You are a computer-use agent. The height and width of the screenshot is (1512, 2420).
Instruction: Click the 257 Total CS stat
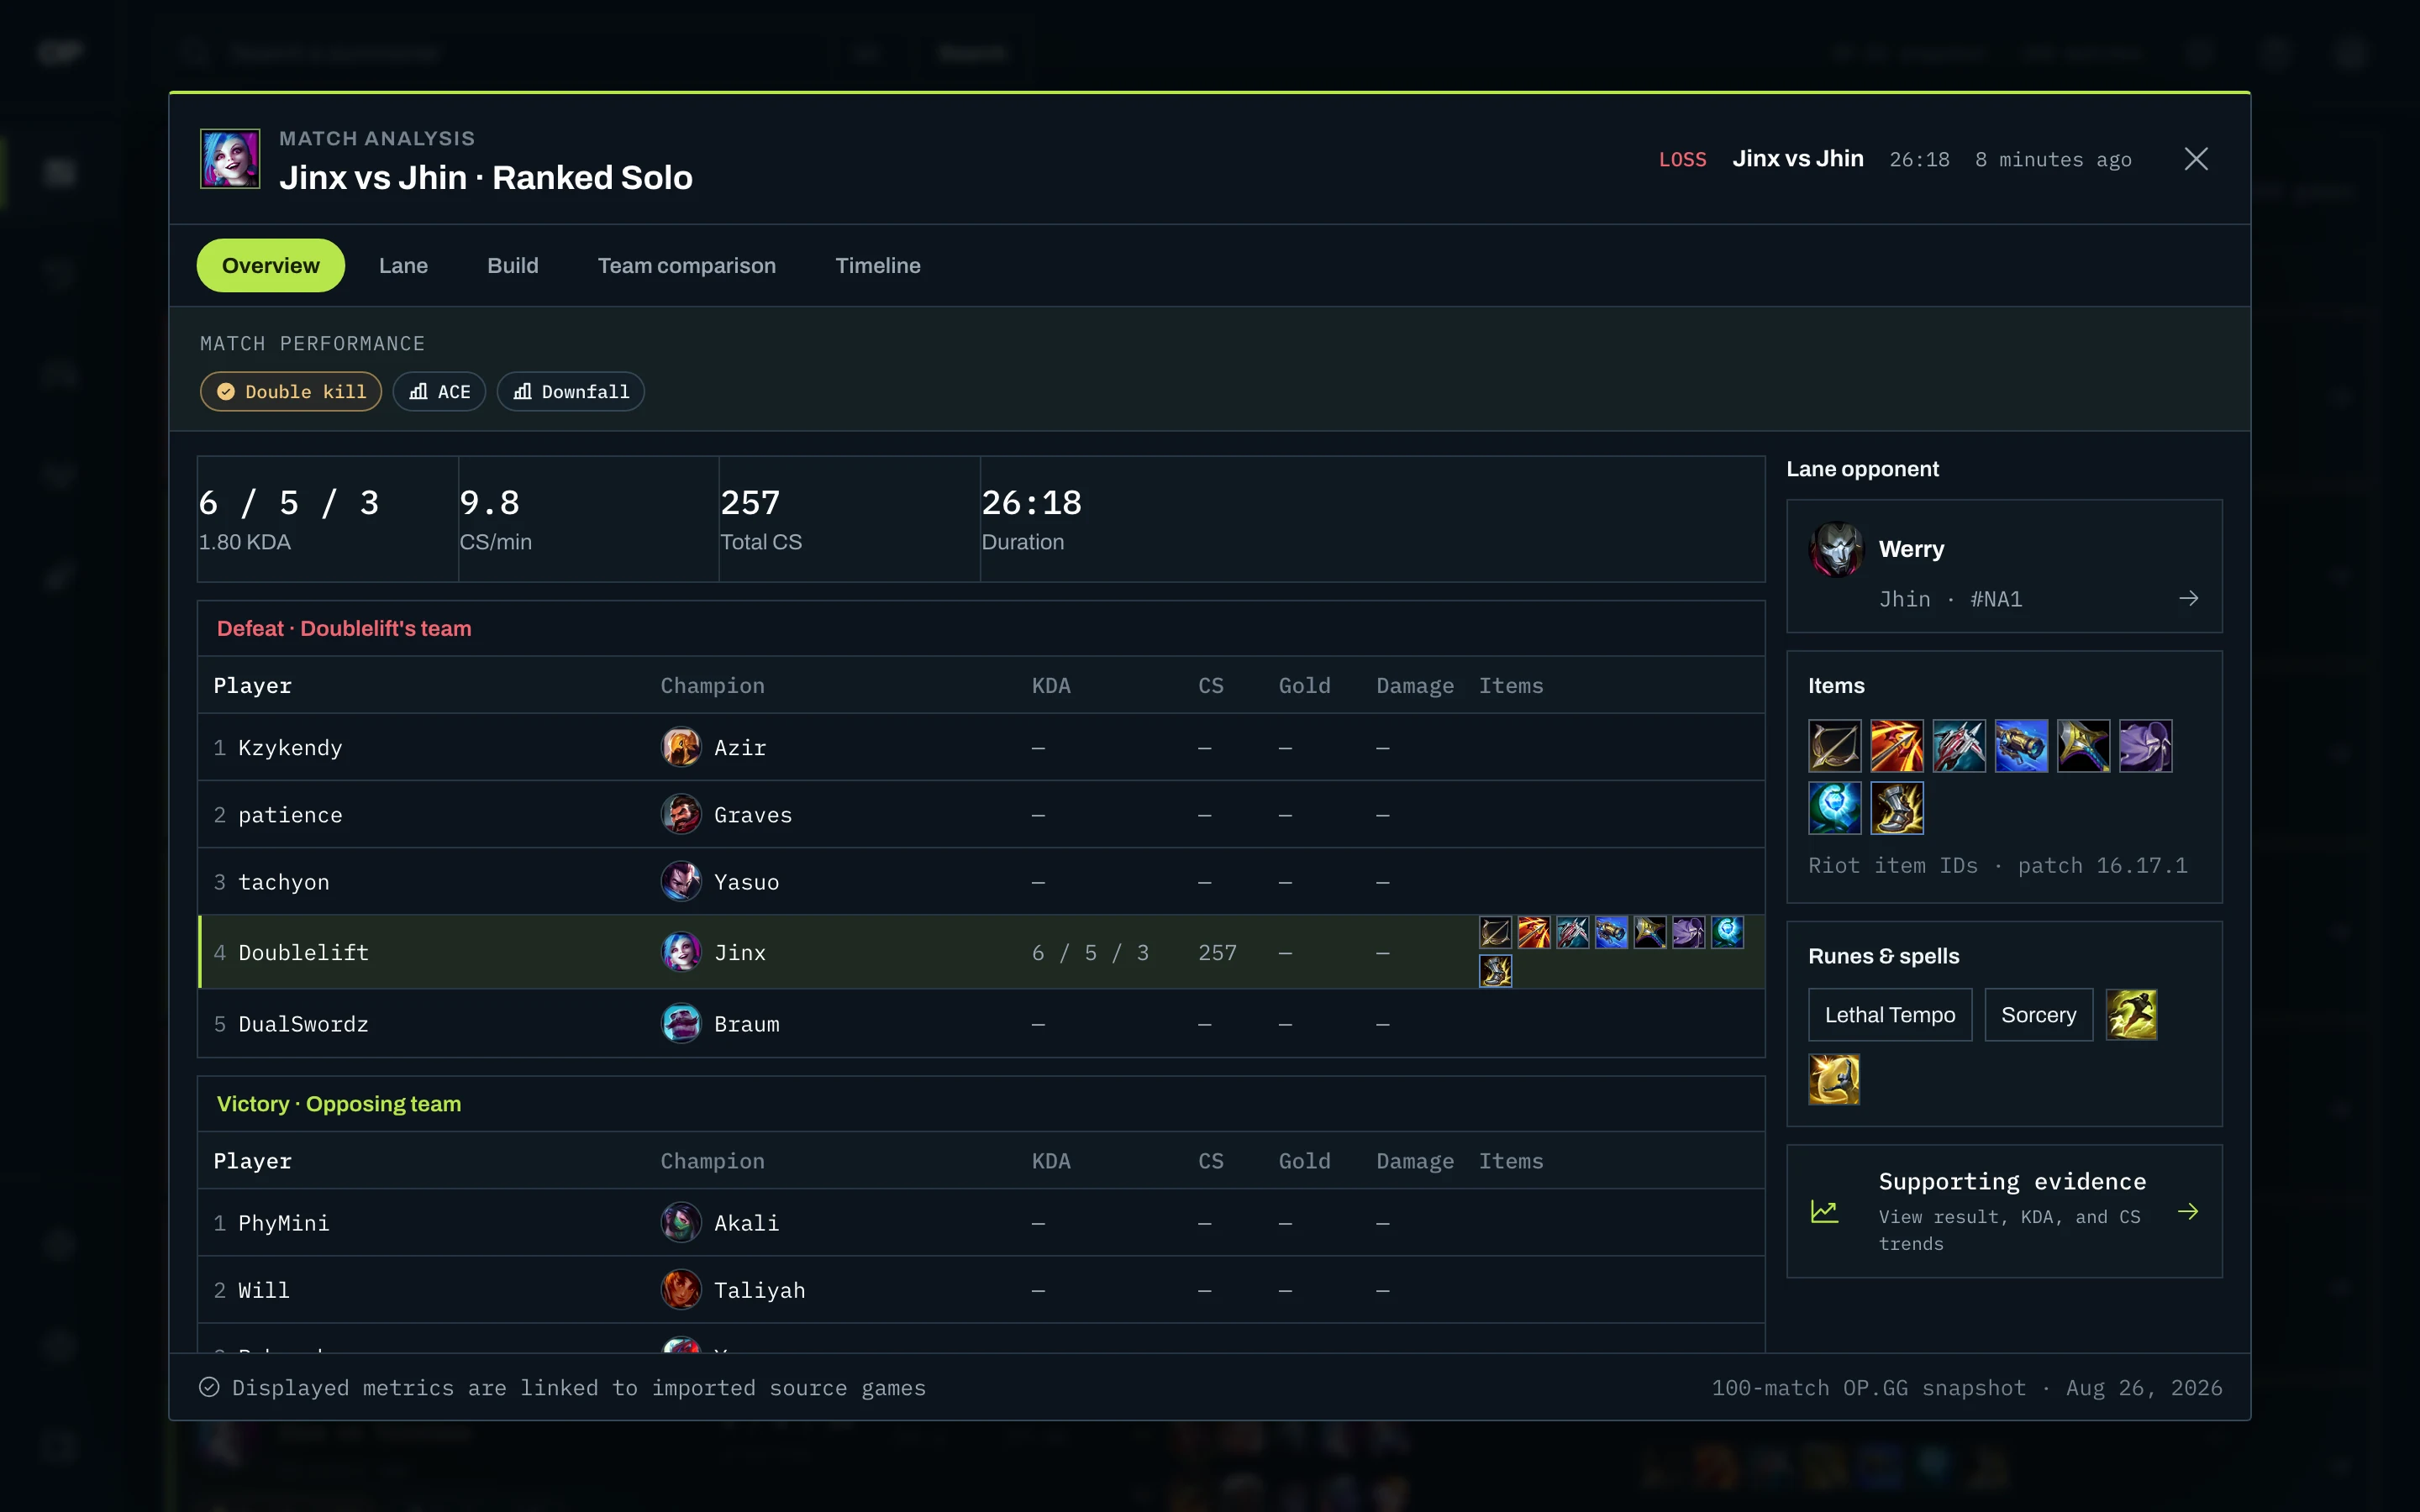tap(849, 519)
